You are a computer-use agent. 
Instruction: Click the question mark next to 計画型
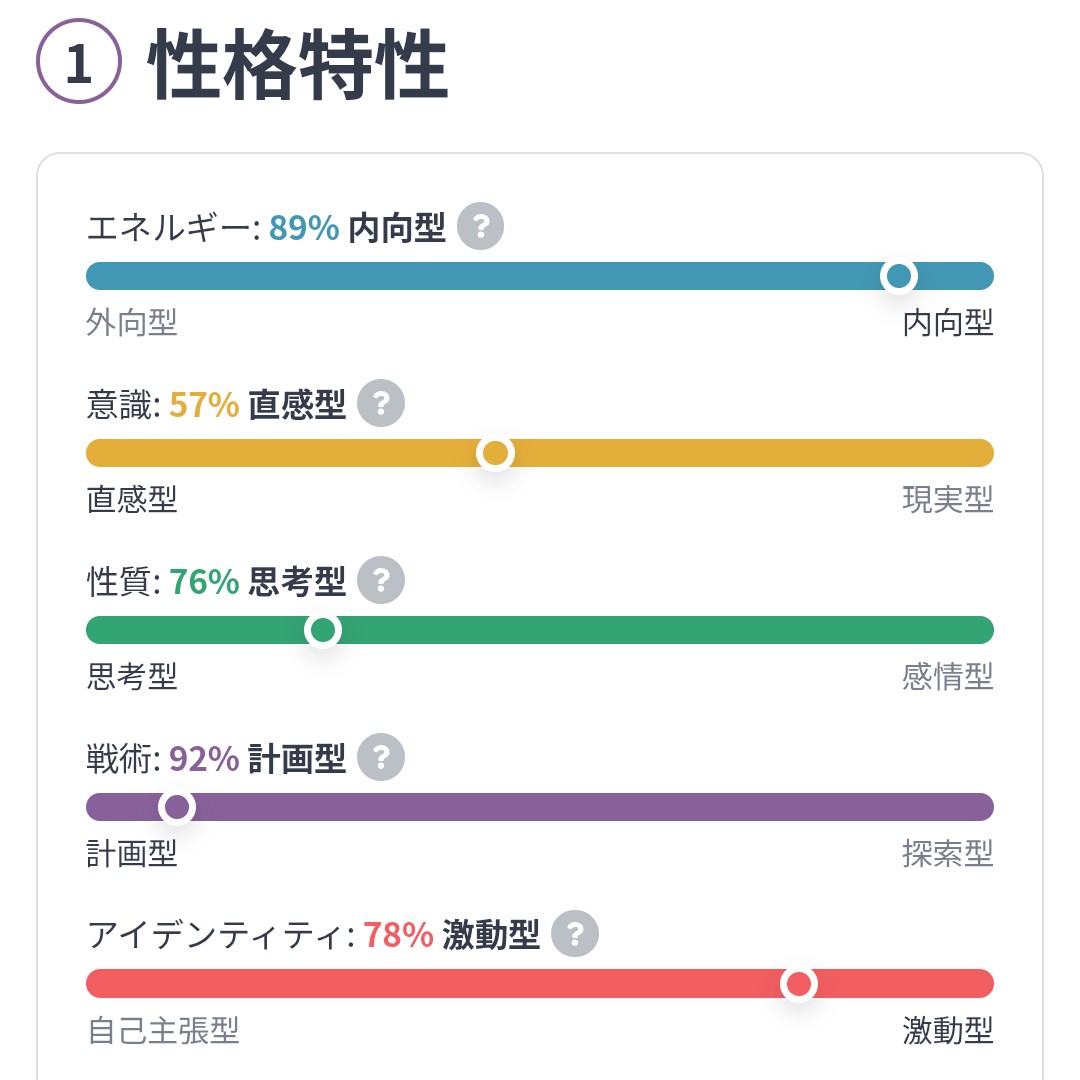381,757
